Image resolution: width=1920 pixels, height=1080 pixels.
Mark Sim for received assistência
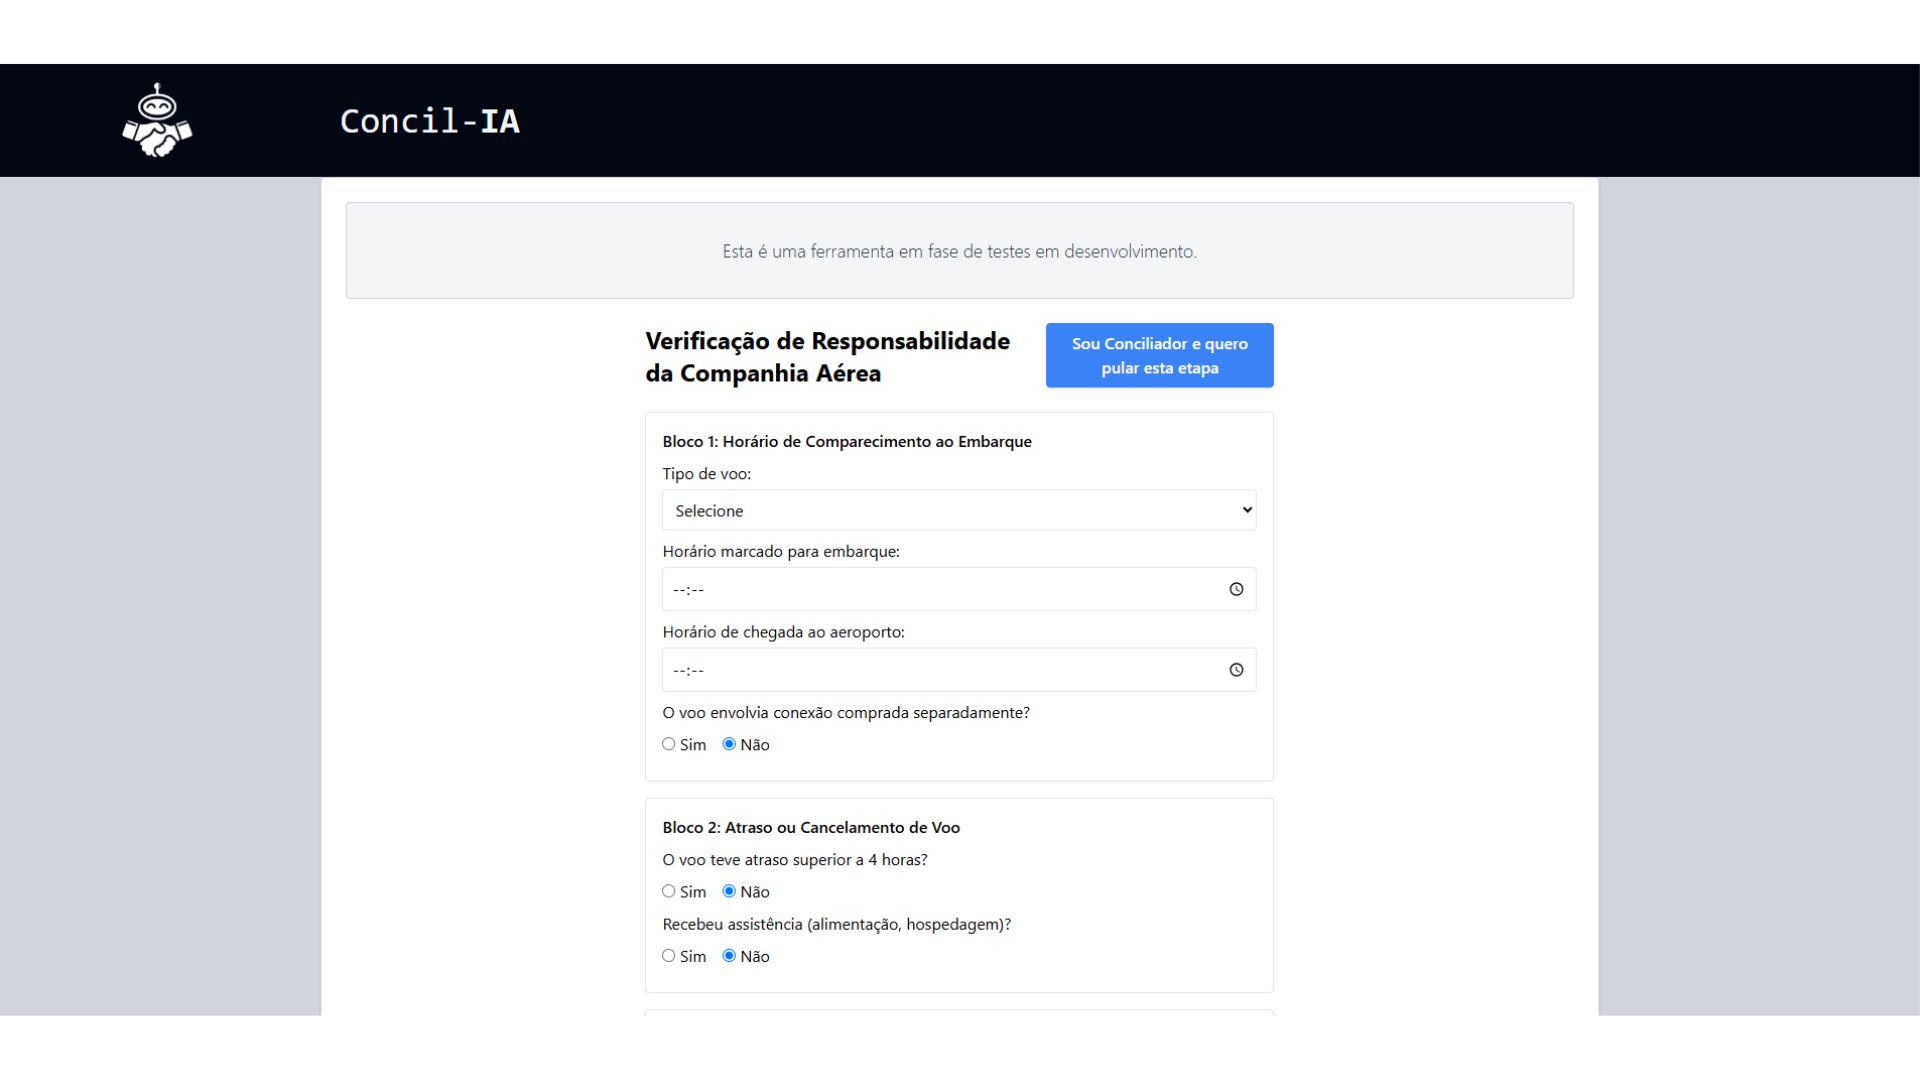tap(669, 956)
